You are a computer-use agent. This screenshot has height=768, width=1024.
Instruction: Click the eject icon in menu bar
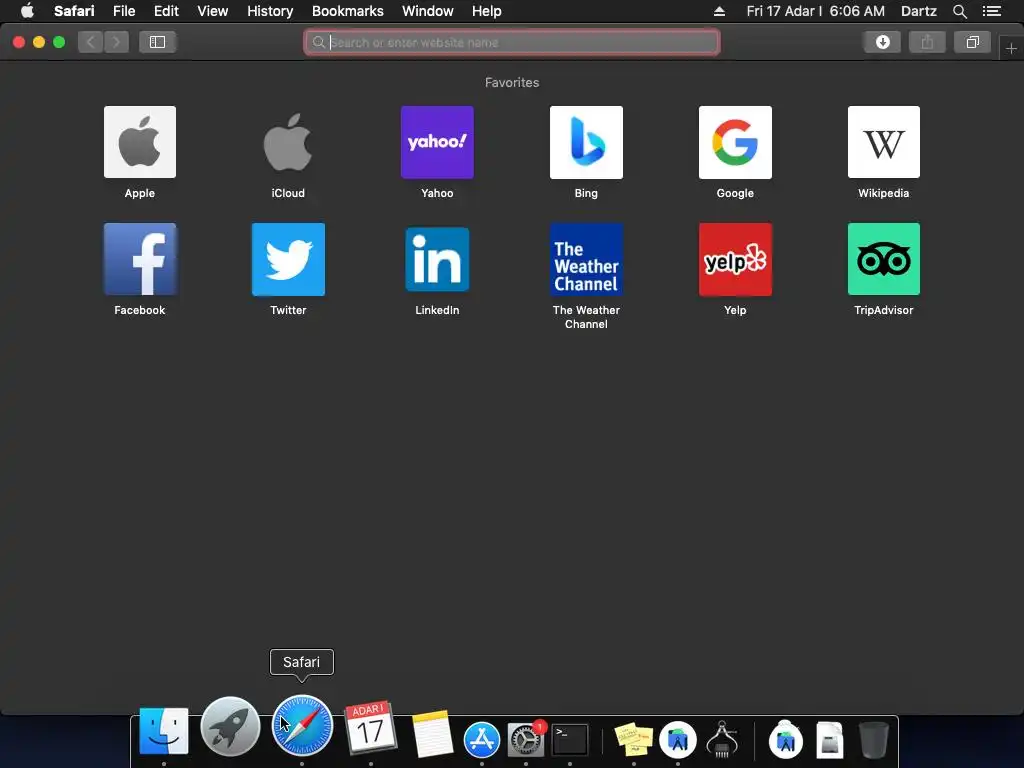(719, 11)
